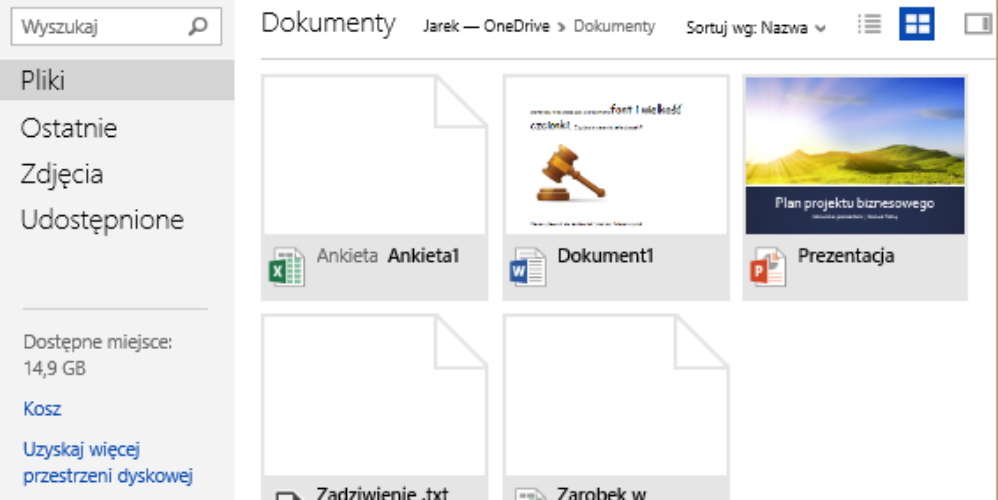
Task: Click the Zadziwienie .txt file name
Action: pos(383,493)
